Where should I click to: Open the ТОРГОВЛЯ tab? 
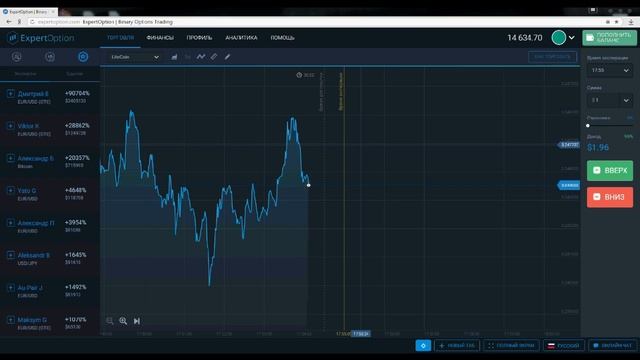coord(120,38)
